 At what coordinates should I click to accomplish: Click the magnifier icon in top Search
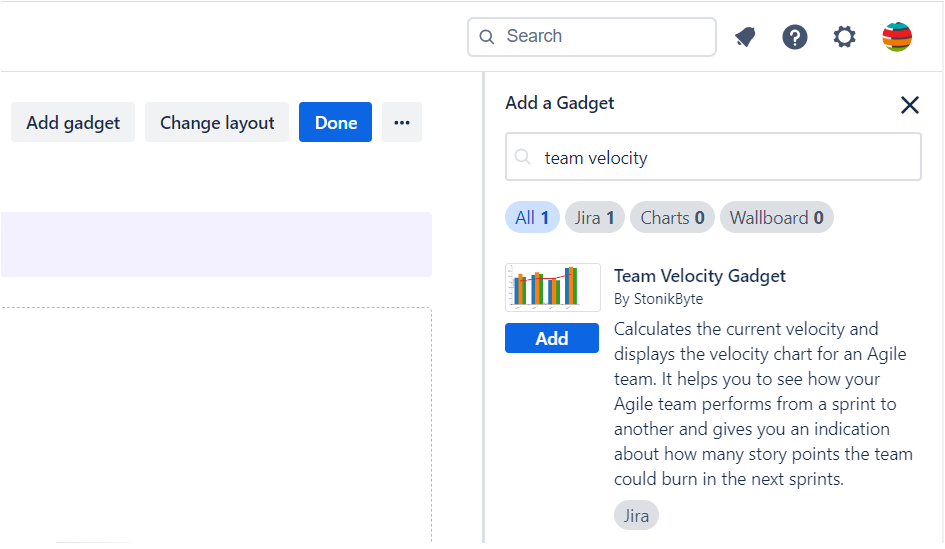[487, 37]
